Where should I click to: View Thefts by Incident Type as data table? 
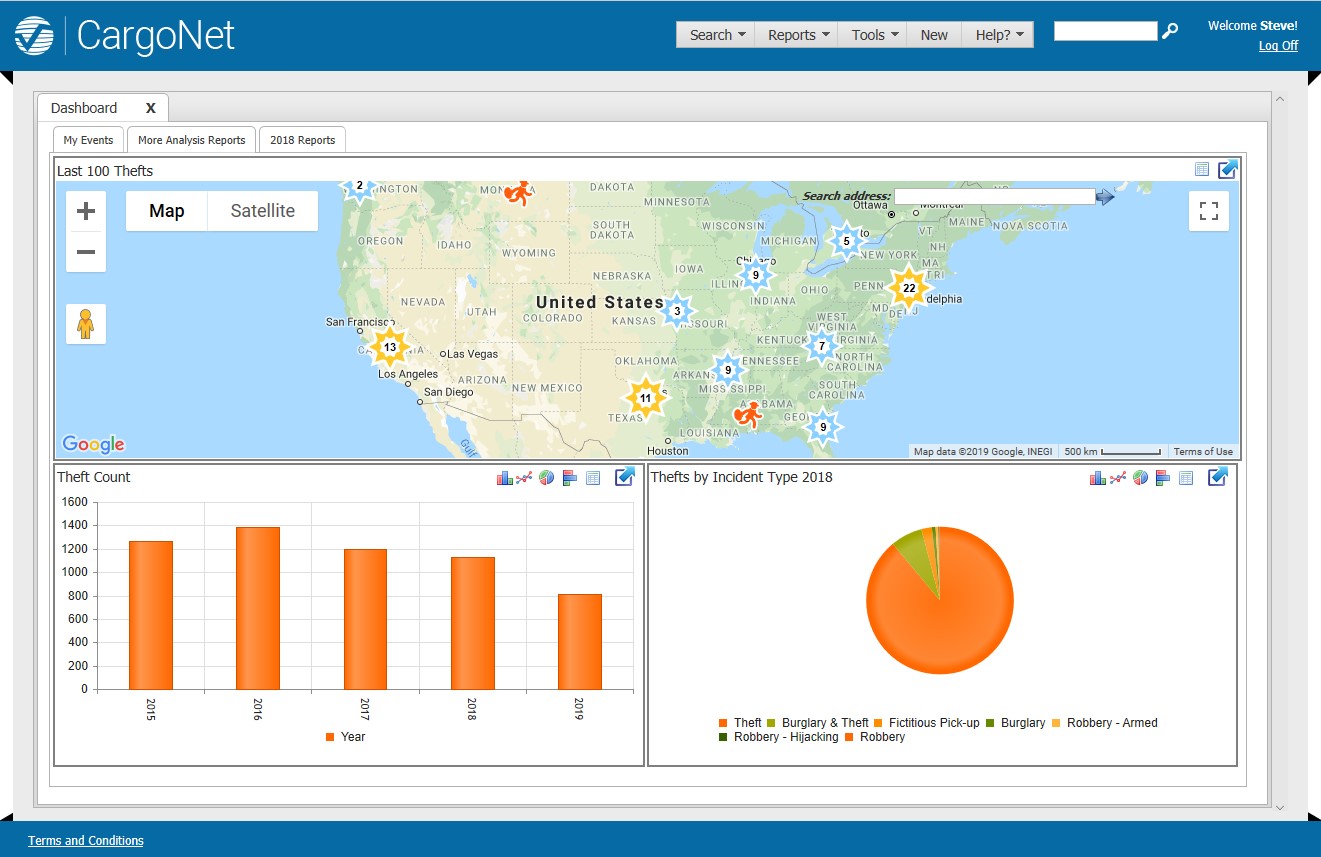(1186, 478)
